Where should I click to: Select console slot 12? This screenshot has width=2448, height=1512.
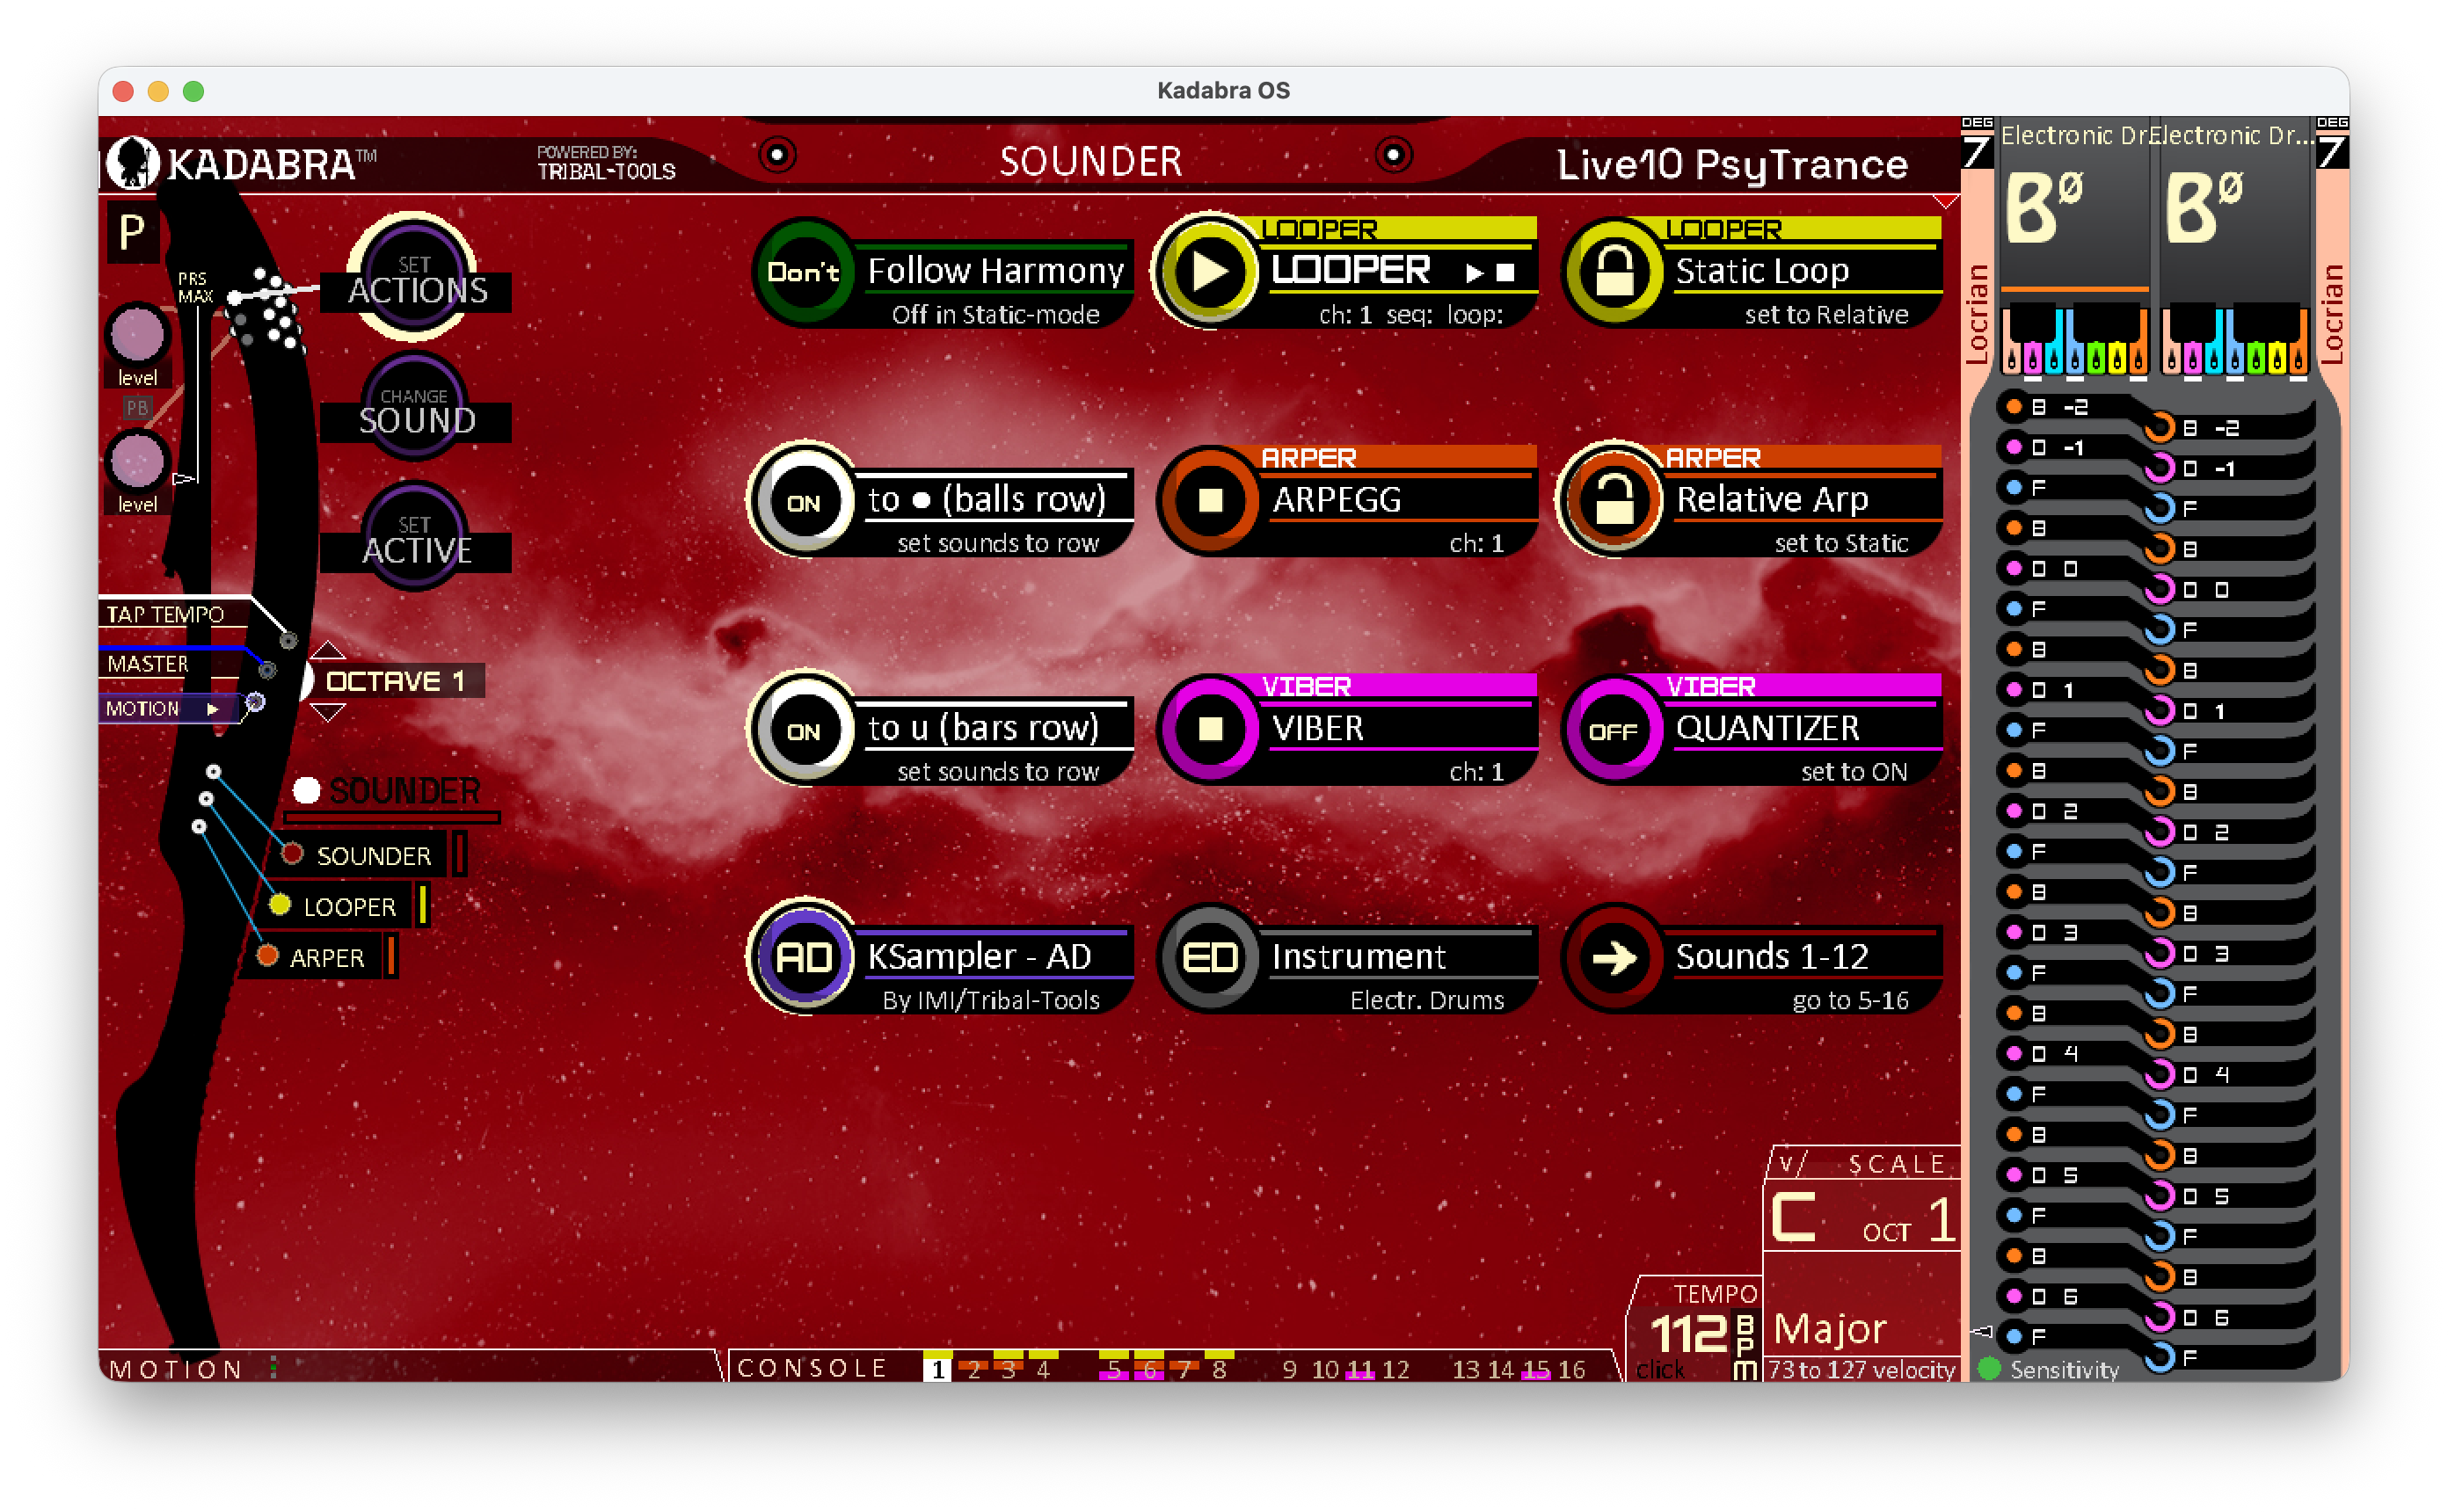point(1396,1368)
